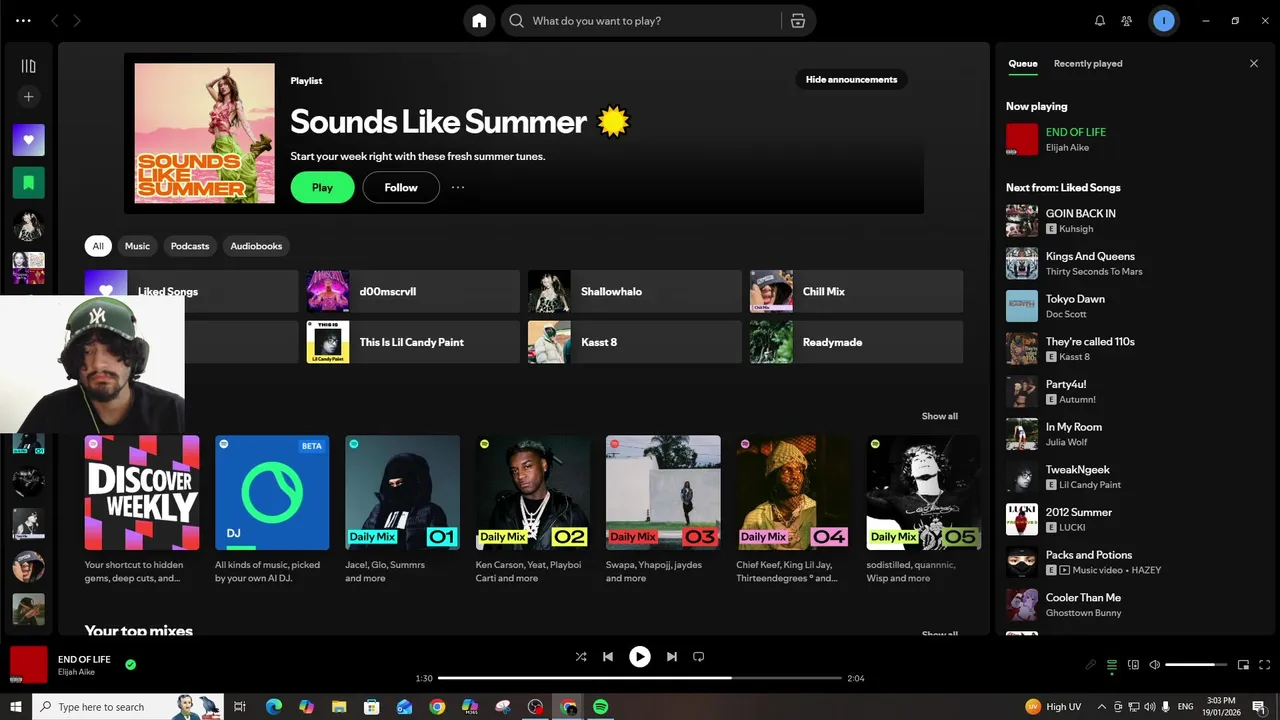The width and height of the screenshot is (1280, 720).
Task: Click Show all above Daily Mix cards
Action: click(939, 416)
